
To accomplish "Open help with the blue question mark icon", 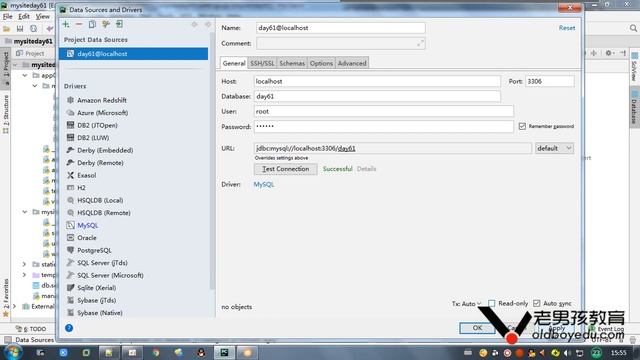I will [69, 328].
